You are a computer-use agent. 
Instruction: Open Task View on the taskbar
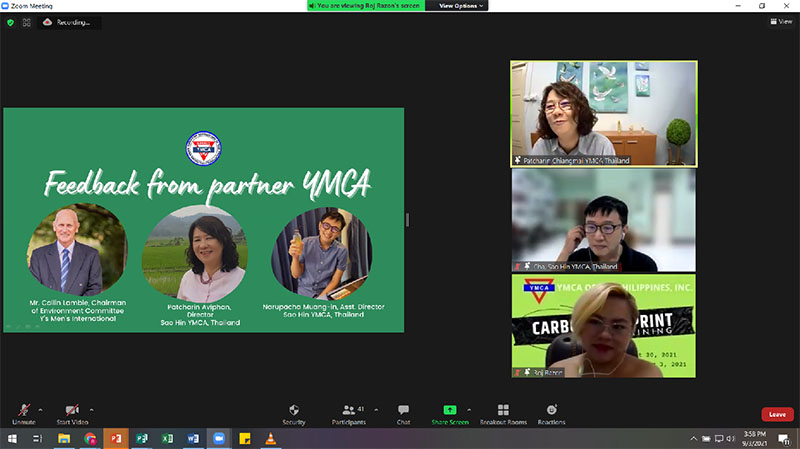pos(38,438)
